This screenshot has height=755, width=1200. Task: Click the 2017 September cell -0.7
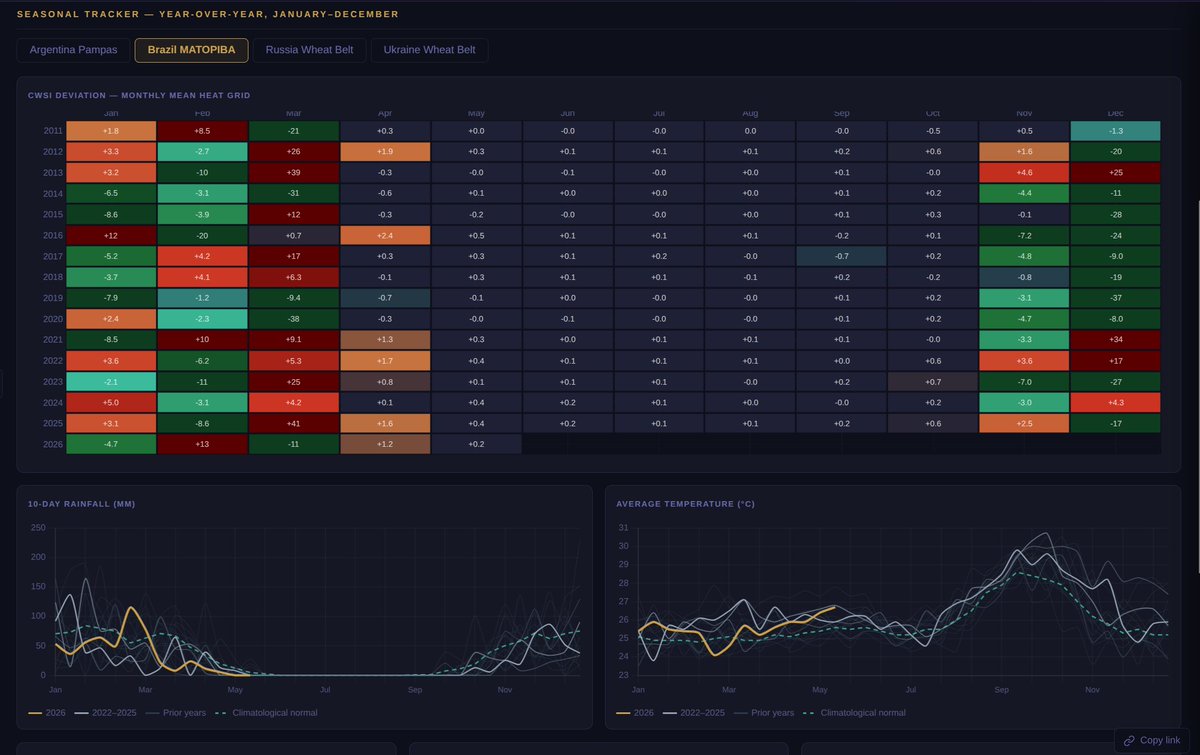pyautogui.click(x=842, y=256)
